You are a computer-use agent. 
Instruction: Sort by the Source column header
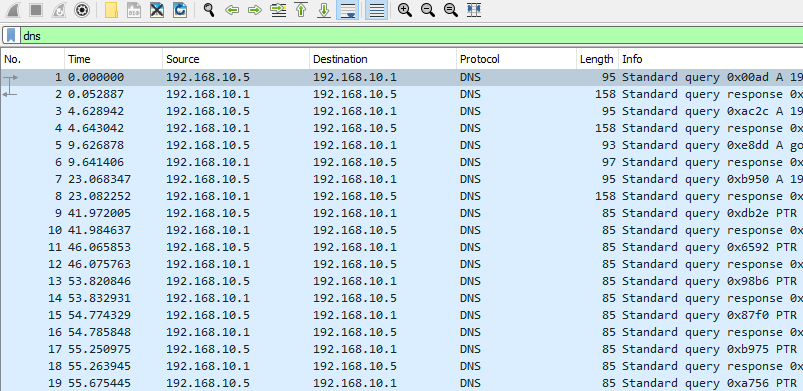coord(236,59)
